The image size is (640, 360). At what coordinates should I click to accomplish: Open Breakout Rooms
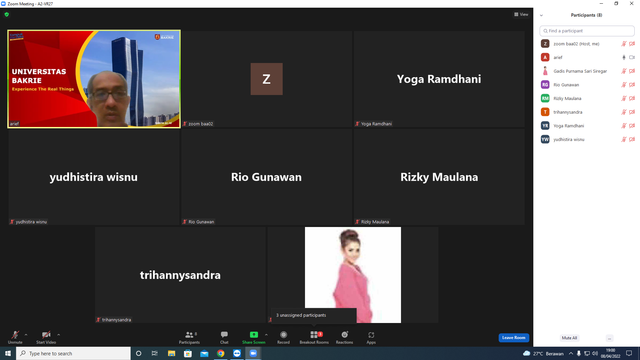coord(314,337)
